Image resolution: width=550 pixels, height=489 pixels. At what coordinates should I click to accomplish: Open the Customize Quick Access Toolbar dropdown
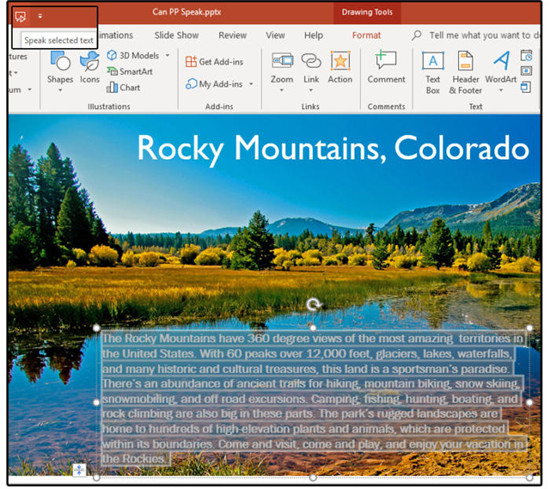click(40, 16)
